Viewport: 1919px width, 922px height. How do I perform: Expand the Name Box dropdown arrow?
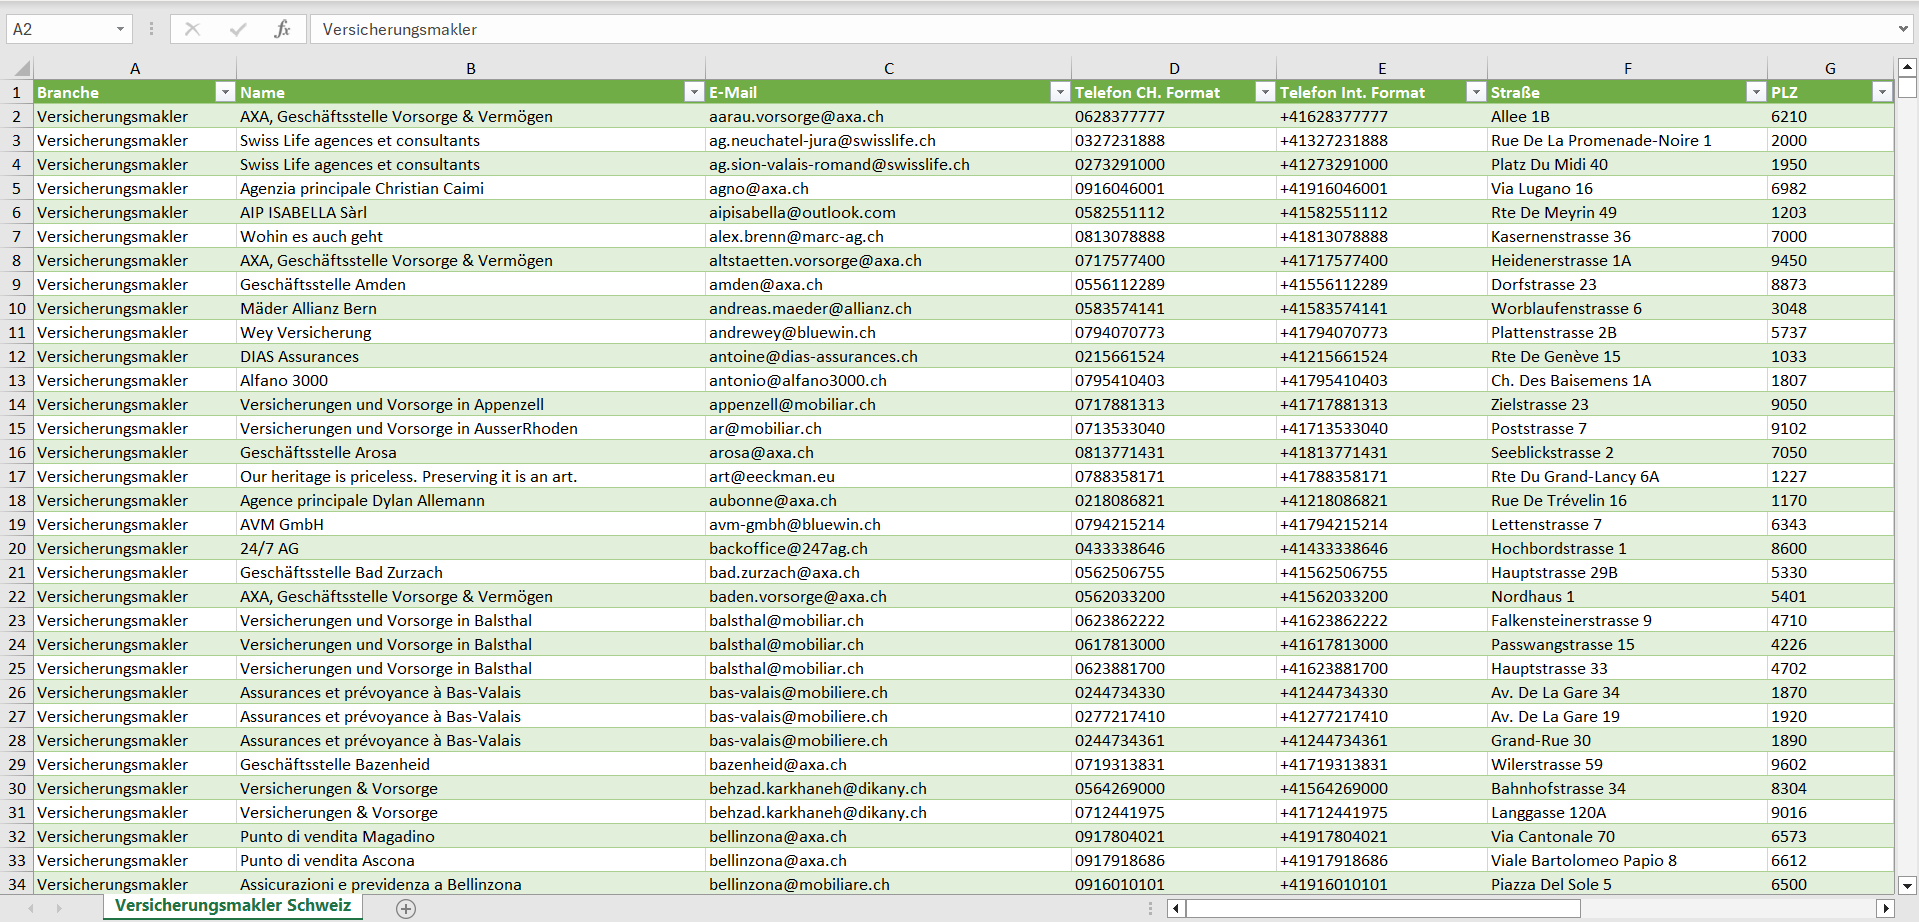(120, 29)
